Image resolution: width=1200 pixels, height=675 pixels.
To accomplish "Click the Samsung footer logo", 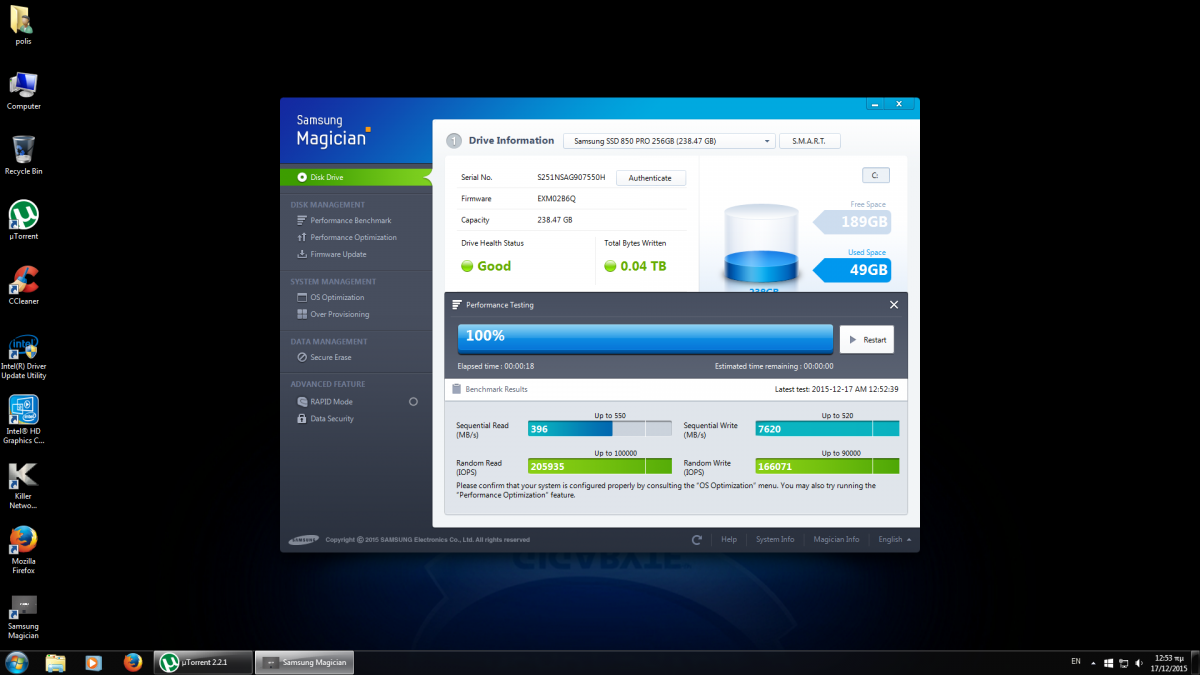I will (305, 540).
